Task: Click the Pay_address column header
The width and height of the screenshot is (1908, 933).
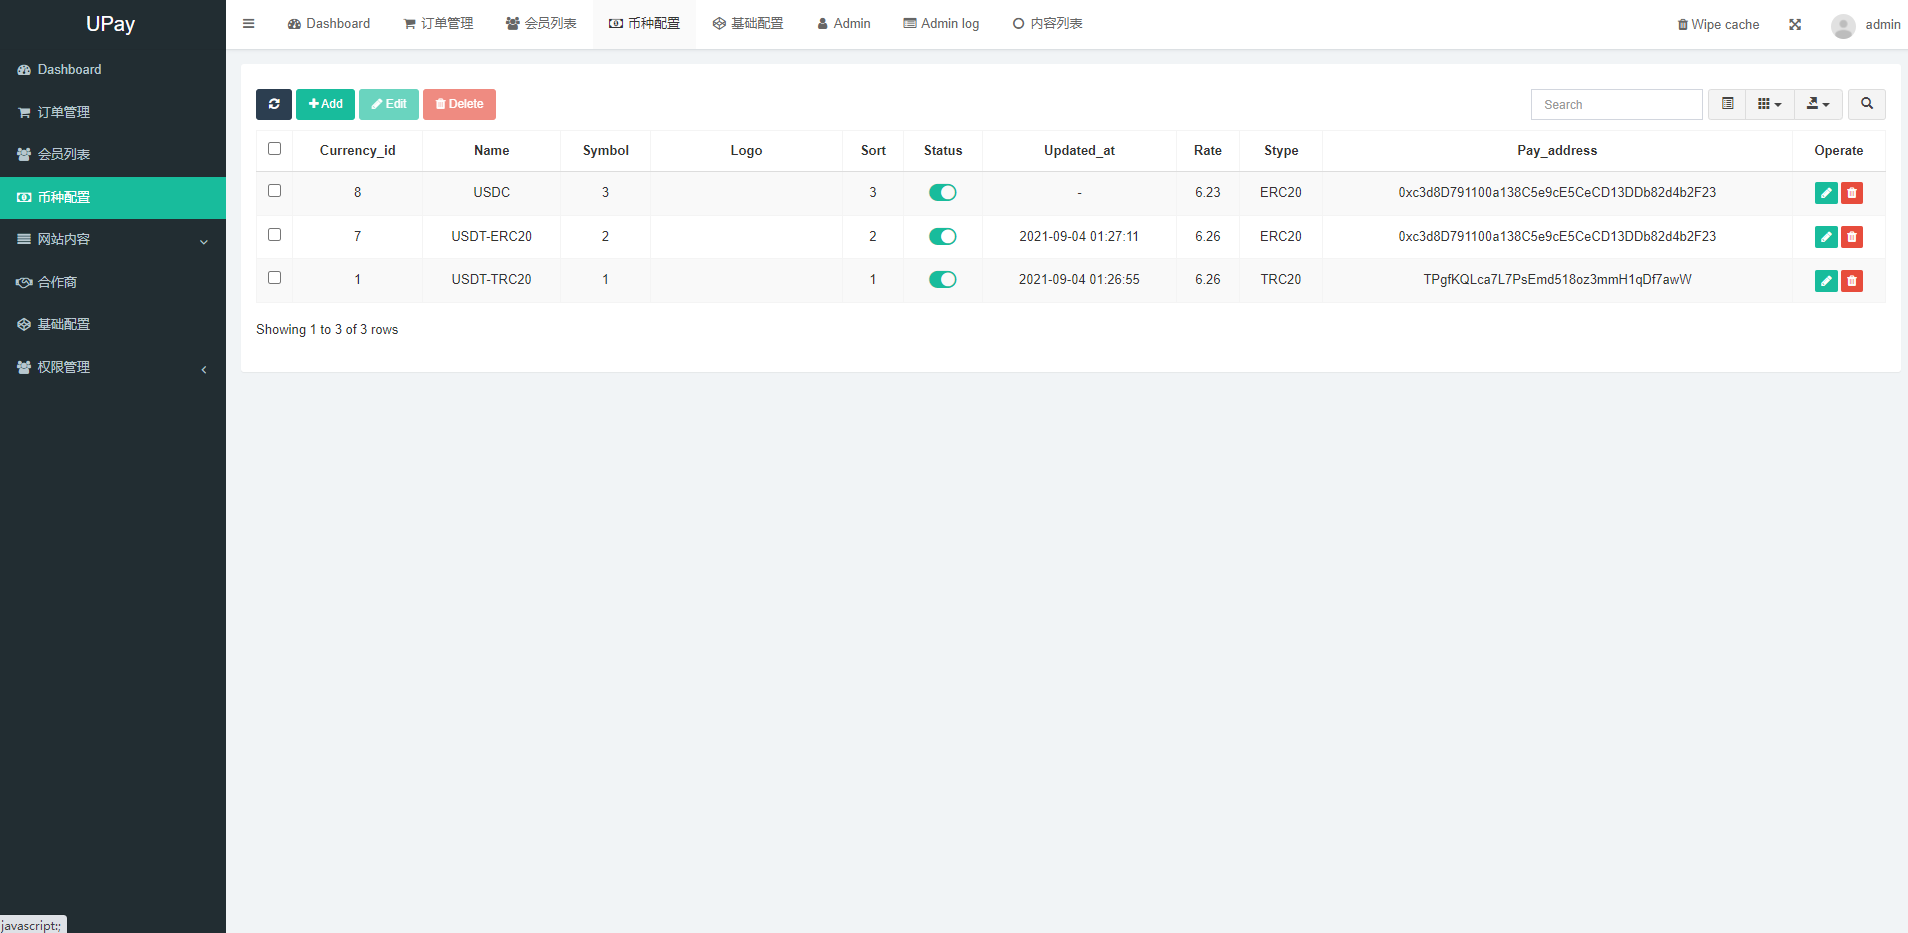Action: point(1557,151)
